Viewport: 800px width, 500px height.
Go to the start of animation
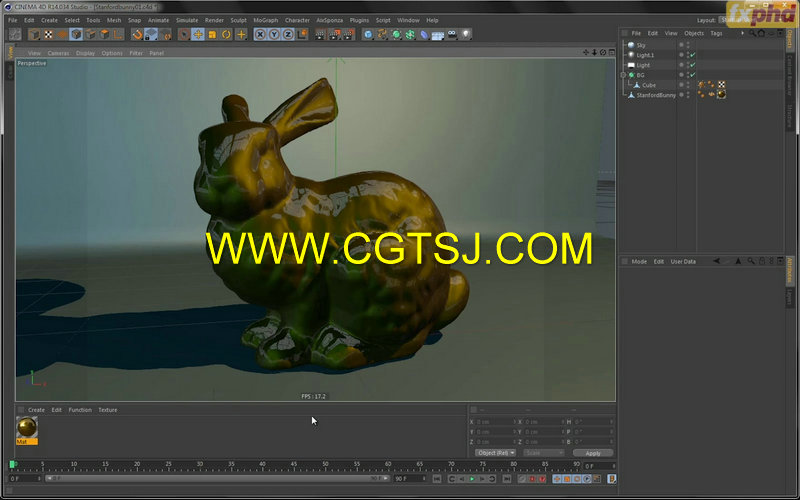(437, 479)
